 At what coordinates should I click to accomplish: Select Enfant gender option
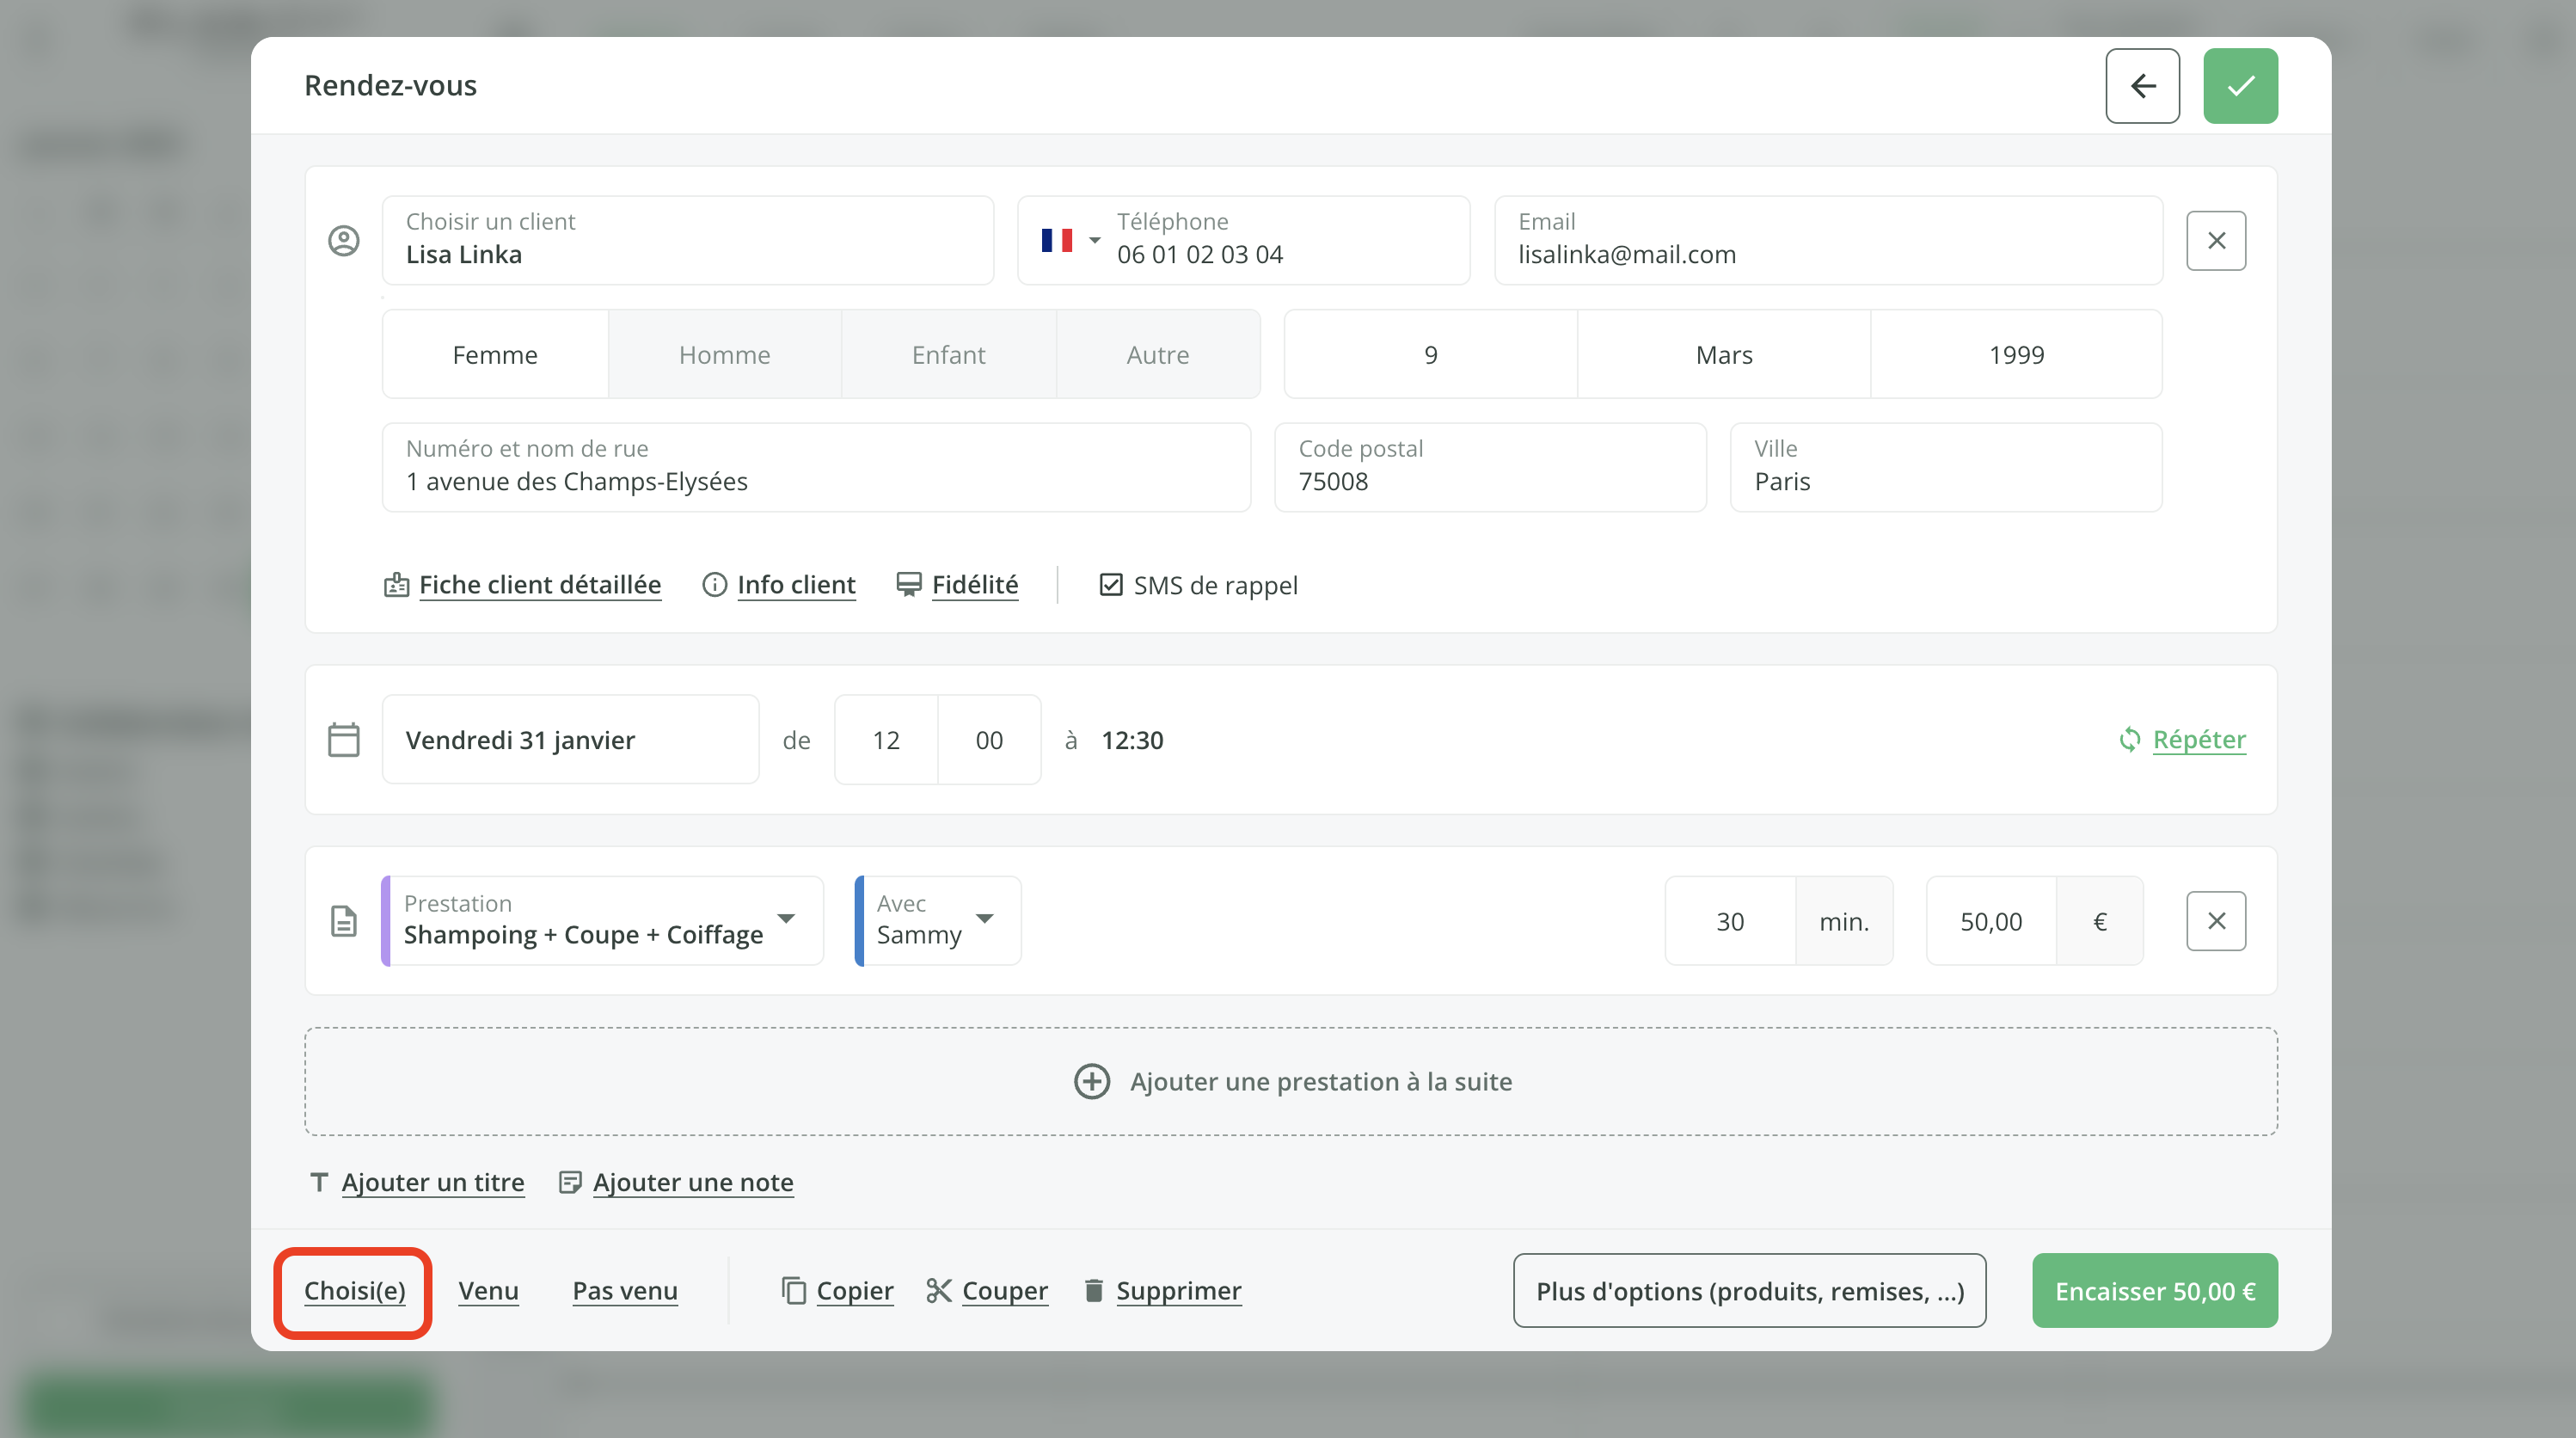point(948,355)
